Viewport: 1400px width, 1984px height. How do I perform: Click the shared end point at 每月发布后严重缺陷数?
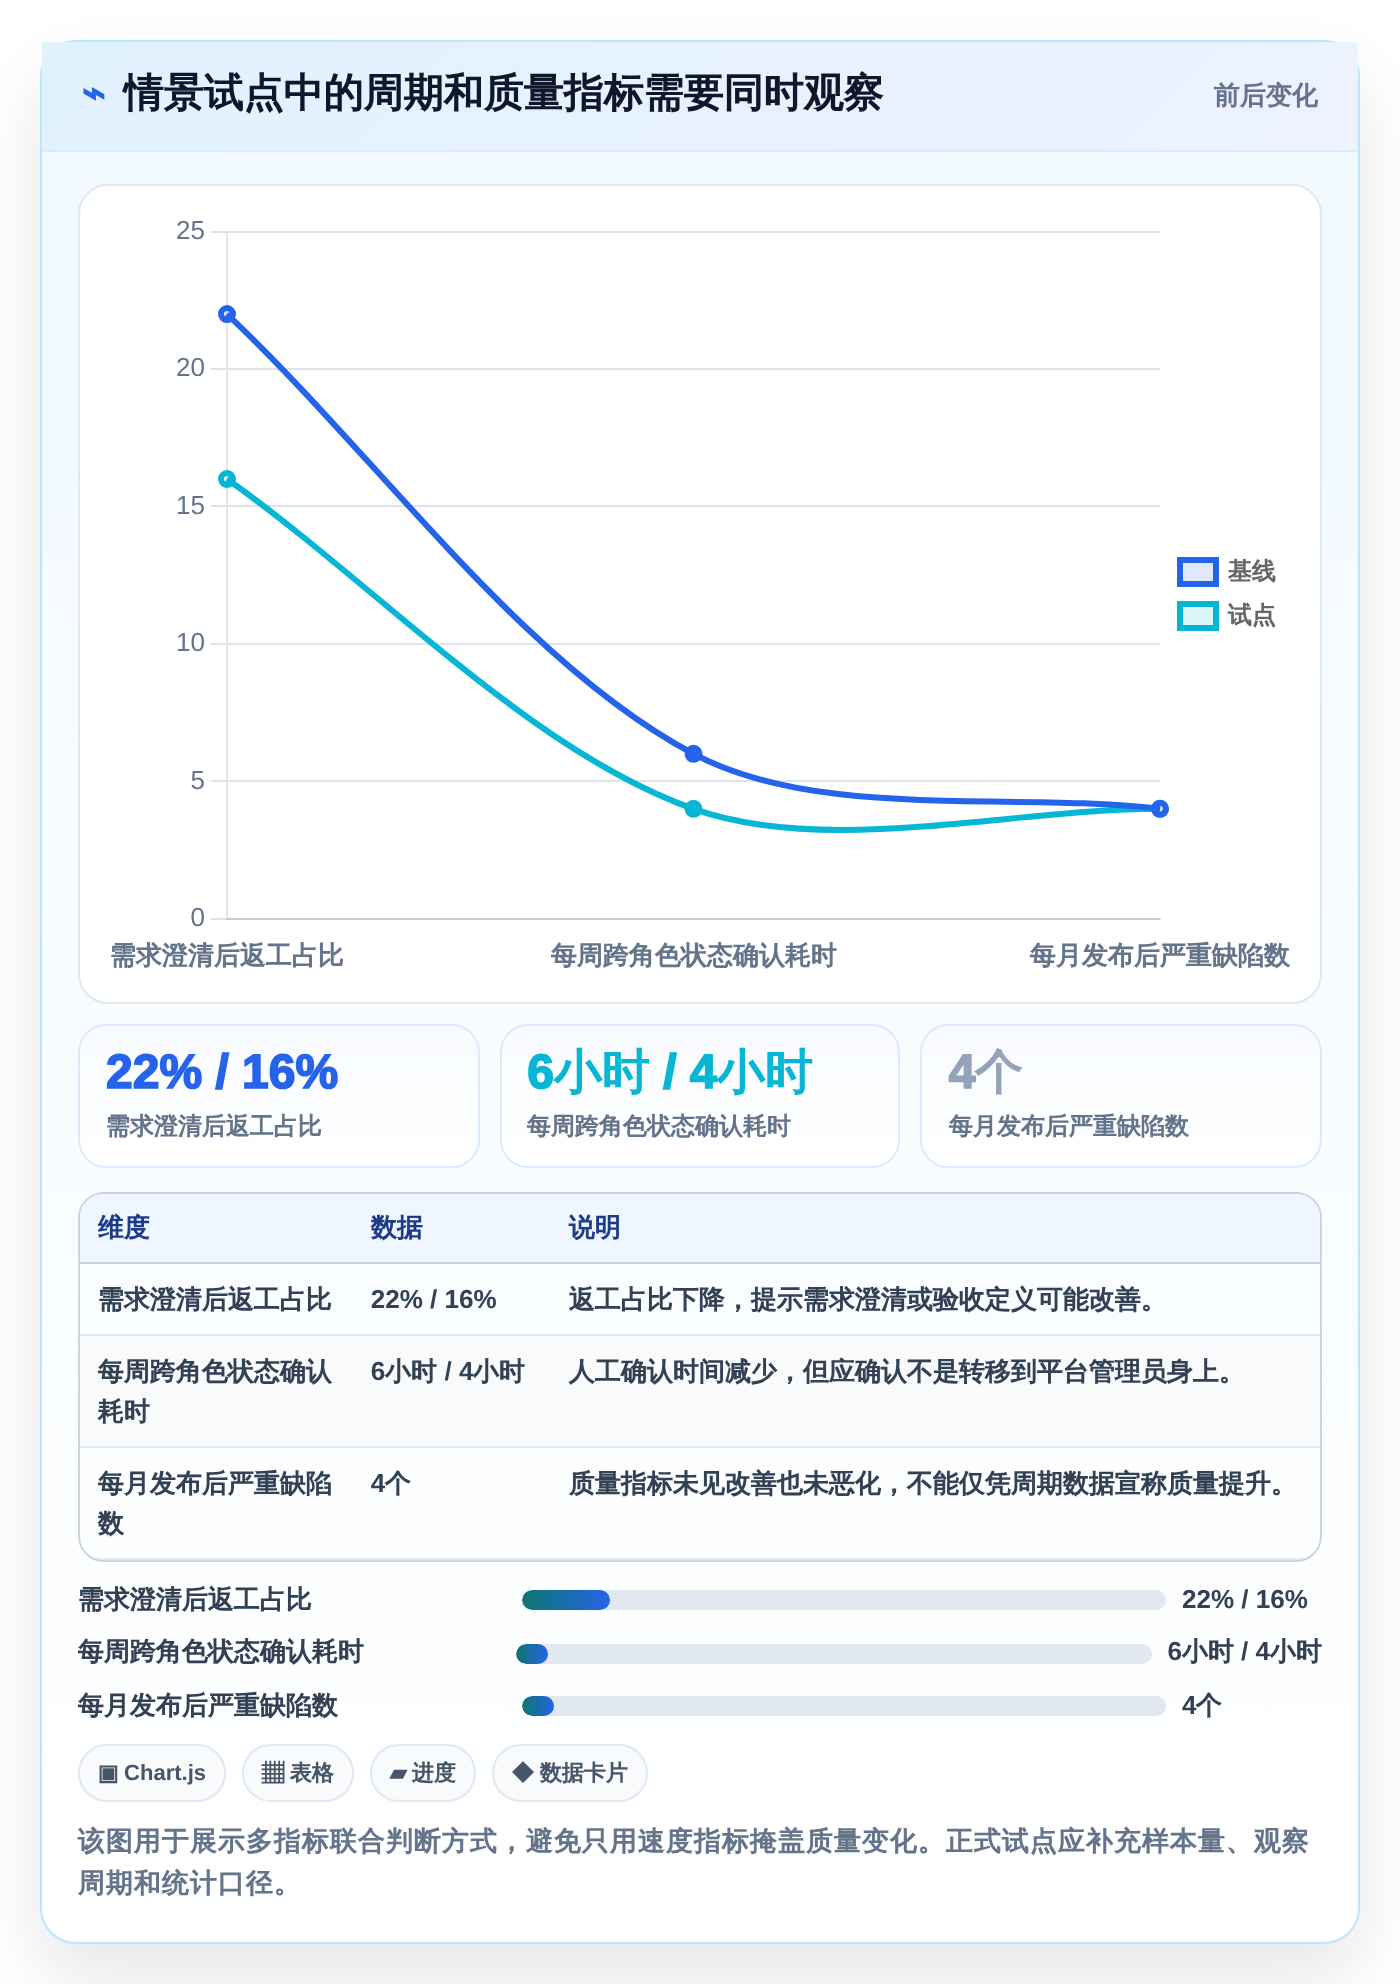click(x=1160, y=808)
